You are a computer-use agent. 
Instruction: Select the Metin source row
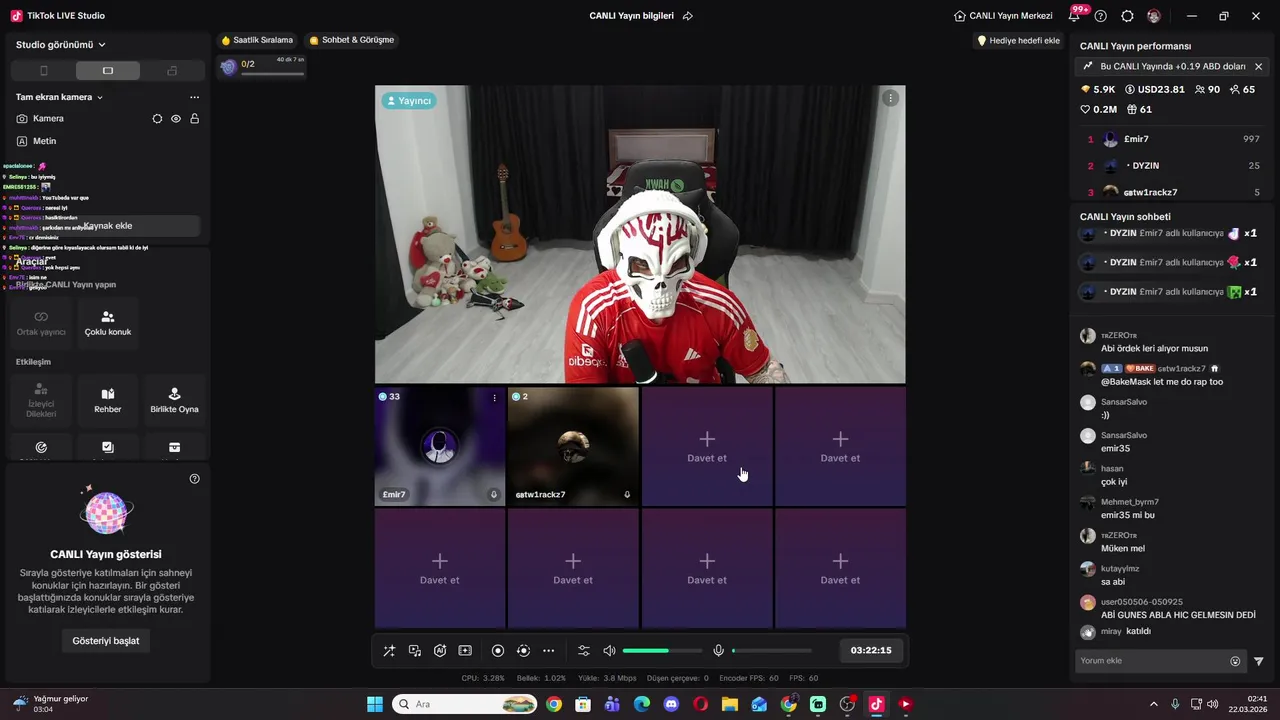(x=107, y=141)
